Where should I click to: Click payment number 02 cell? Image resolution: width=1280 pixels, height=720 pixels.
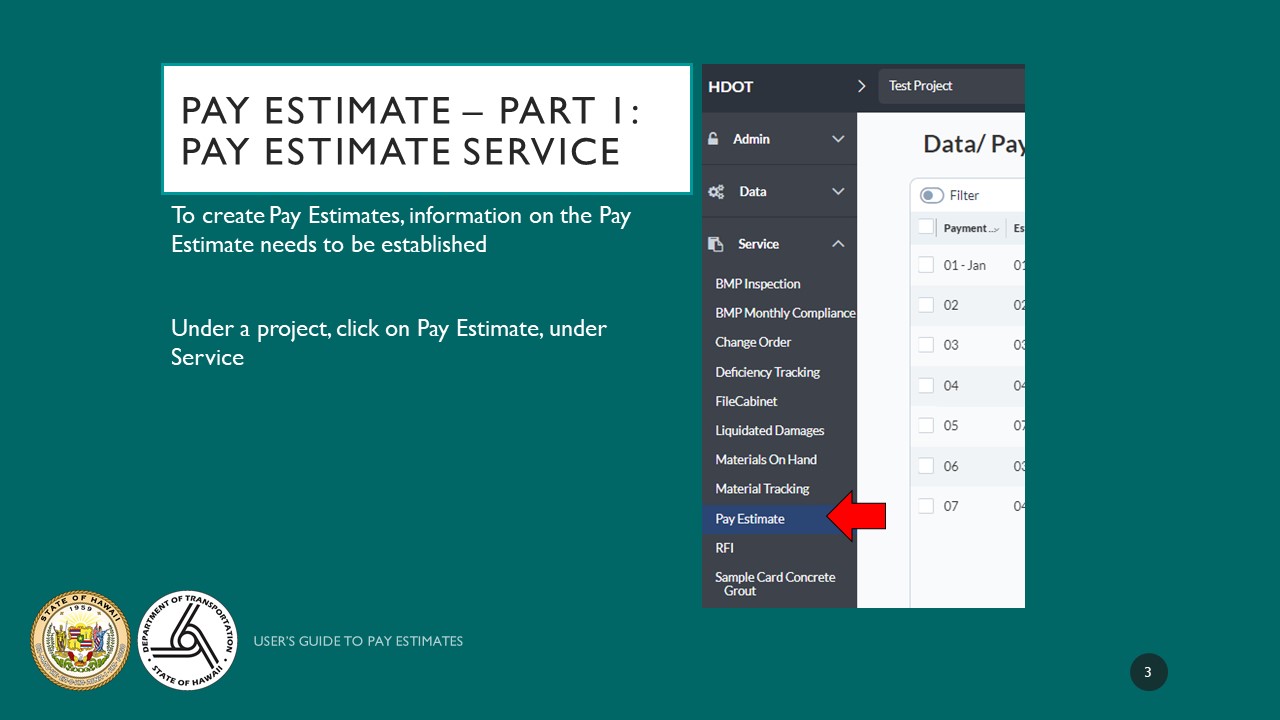tap(951, 305)
